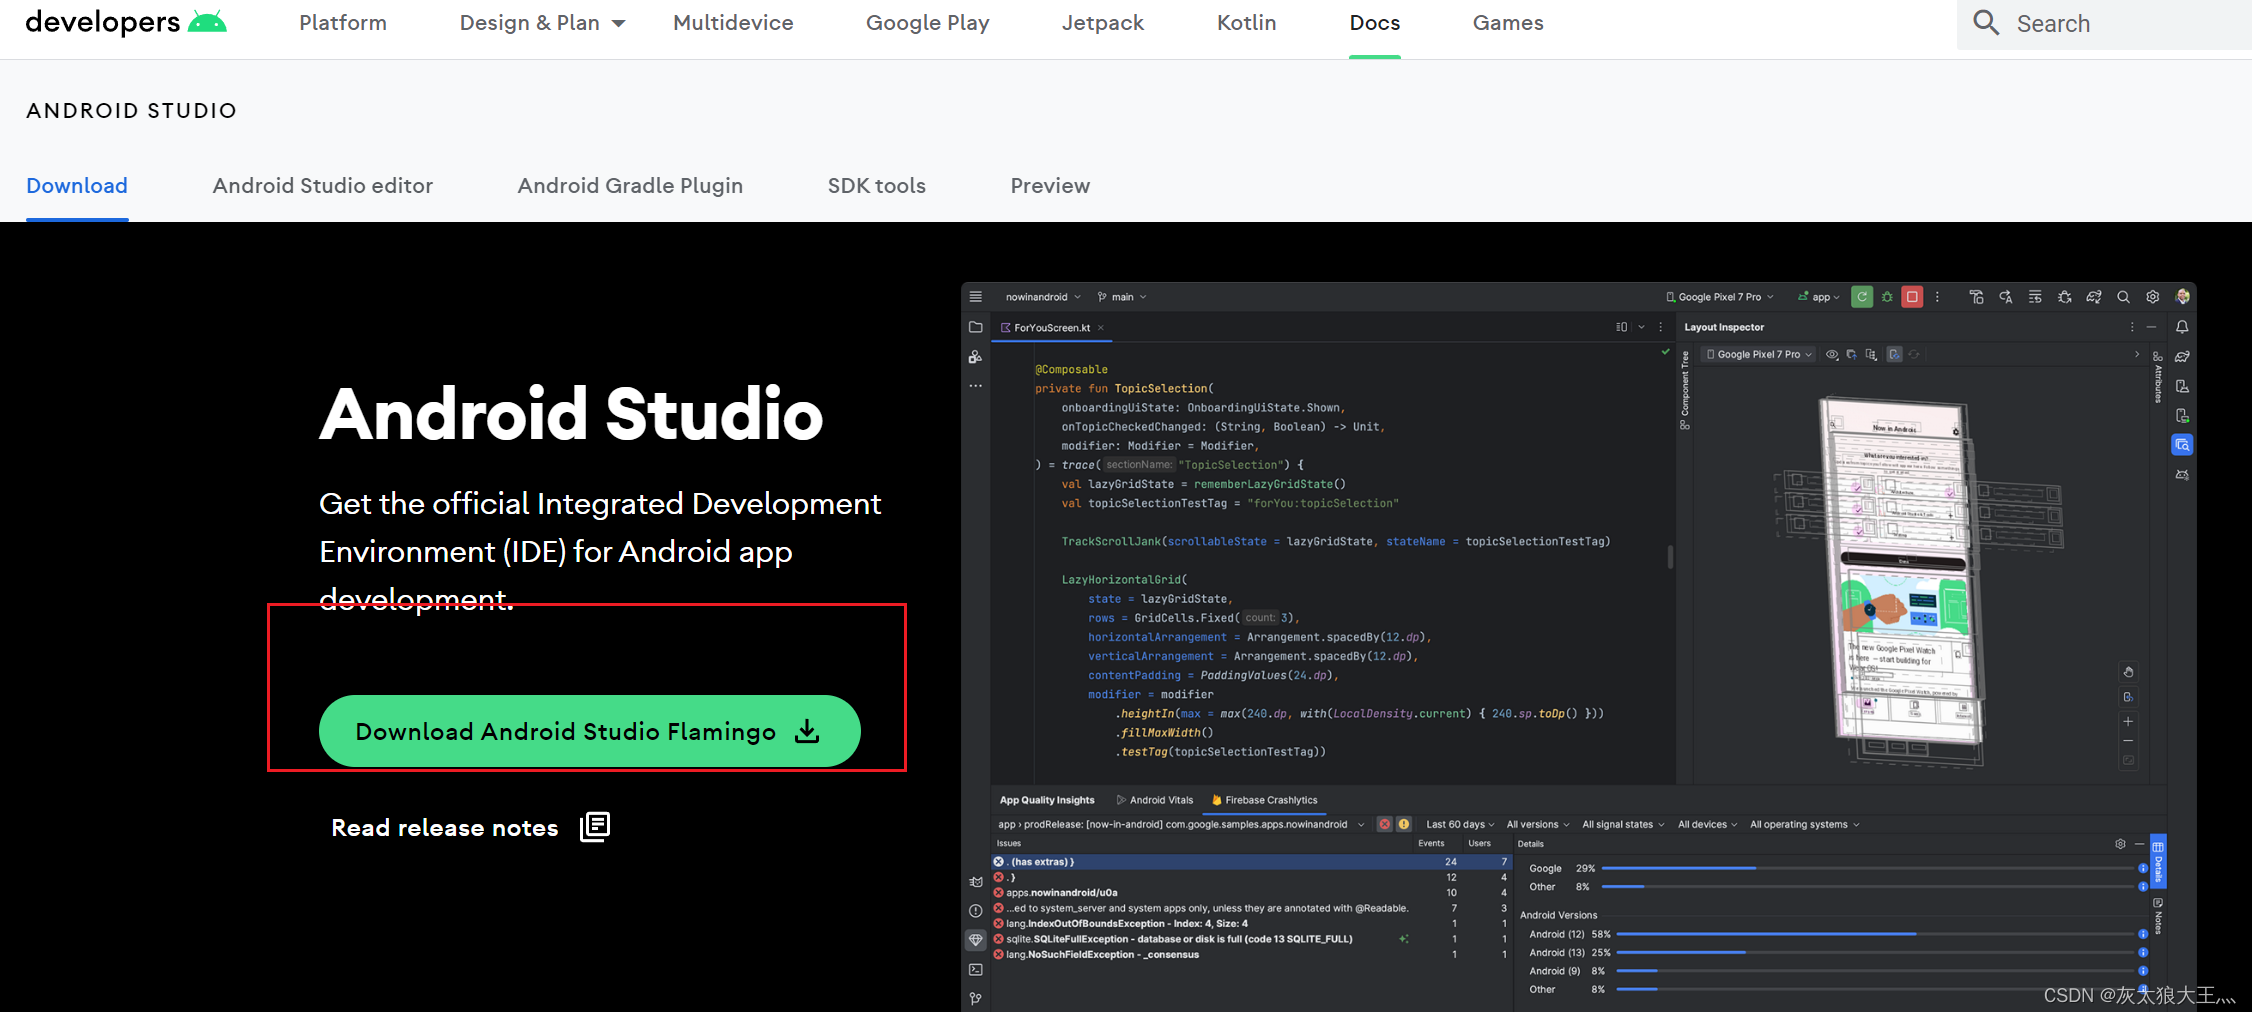This screenshot has width=2252, height=1015.
Task: Click the download arrow icon on green button
Action: (807, 732)
